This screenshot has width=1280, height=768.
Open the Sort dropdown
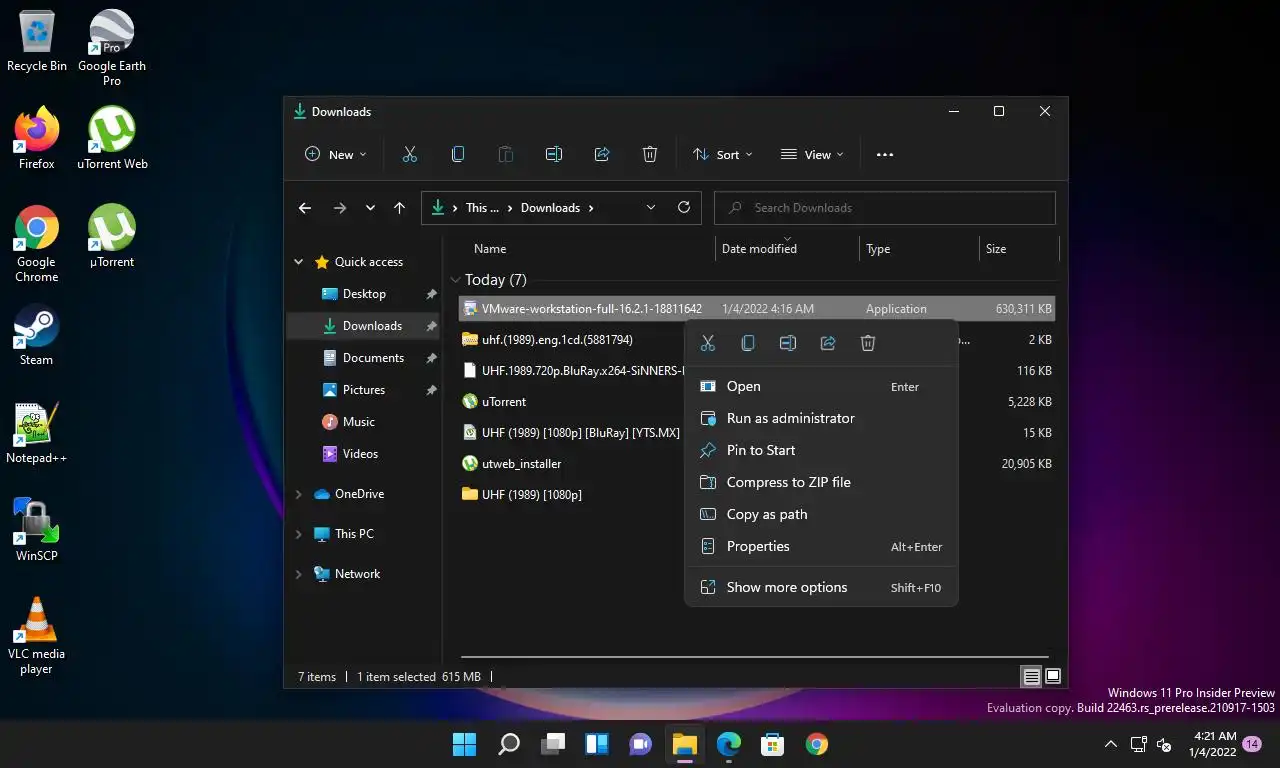point(723,154)
